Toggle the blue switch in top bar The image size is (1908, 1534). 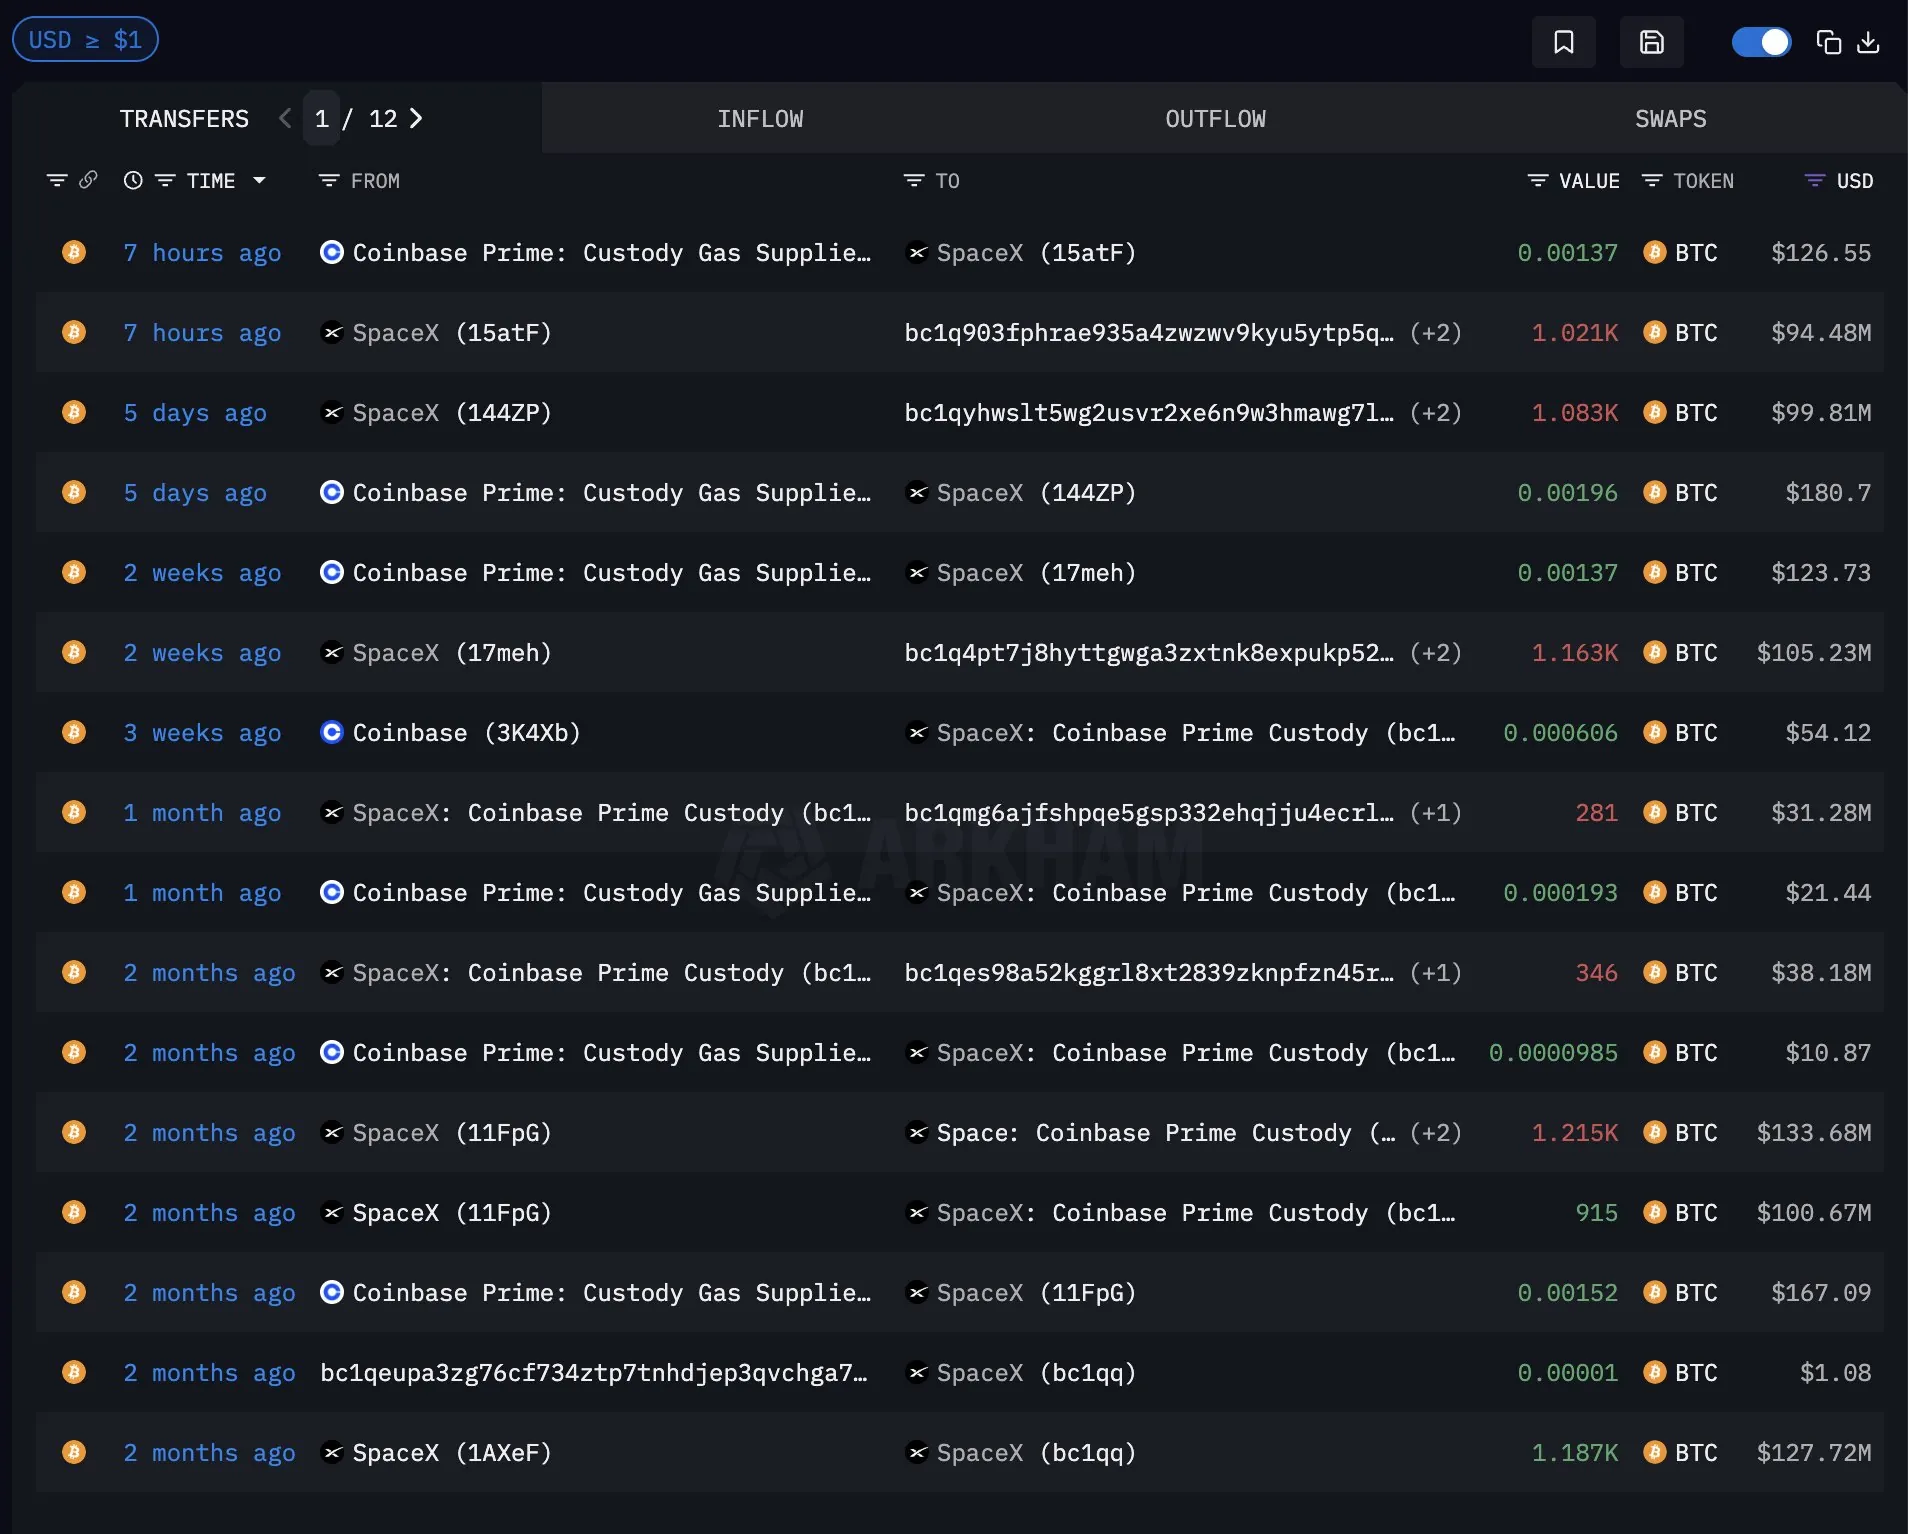tap(1761, 42)
